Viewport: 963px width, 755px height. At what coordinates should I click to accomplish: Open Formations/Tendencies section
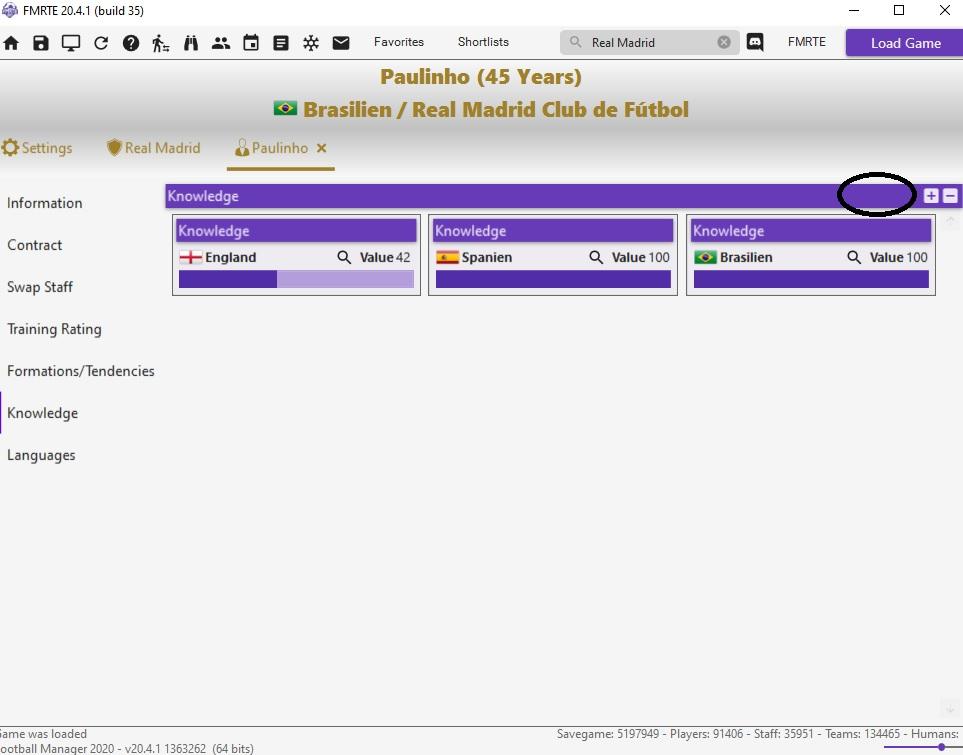point(80,371)
